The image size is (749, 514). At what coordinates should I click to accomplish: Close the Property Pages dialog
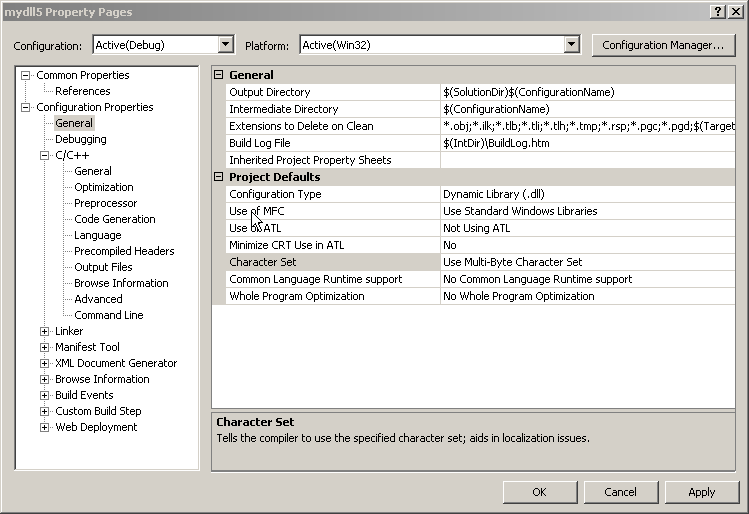pos(736,11)
